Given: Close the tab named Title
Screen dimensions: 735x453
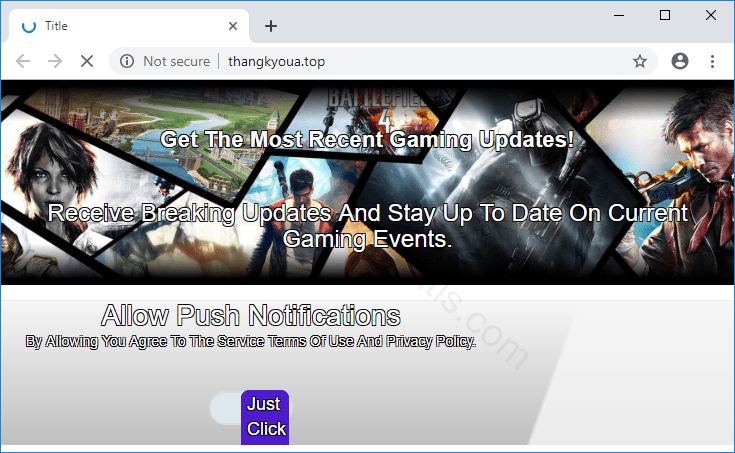Looking at the screenshot, I should 233,26.
